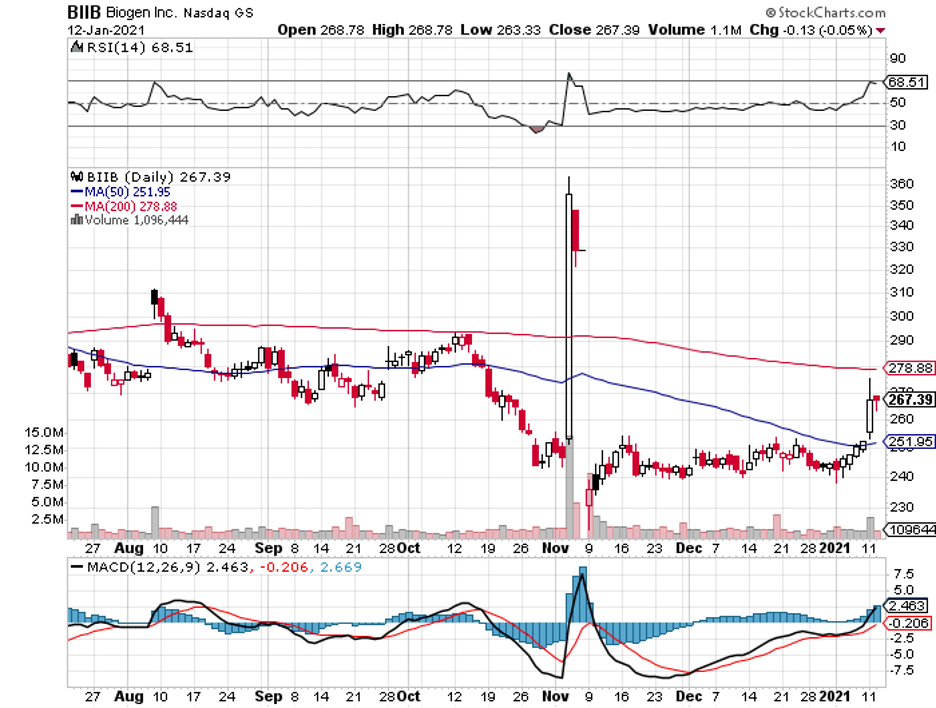The width and height of the screenshot is (936, 708).
Task: Click the 300 price axis label
Action: 901,316
